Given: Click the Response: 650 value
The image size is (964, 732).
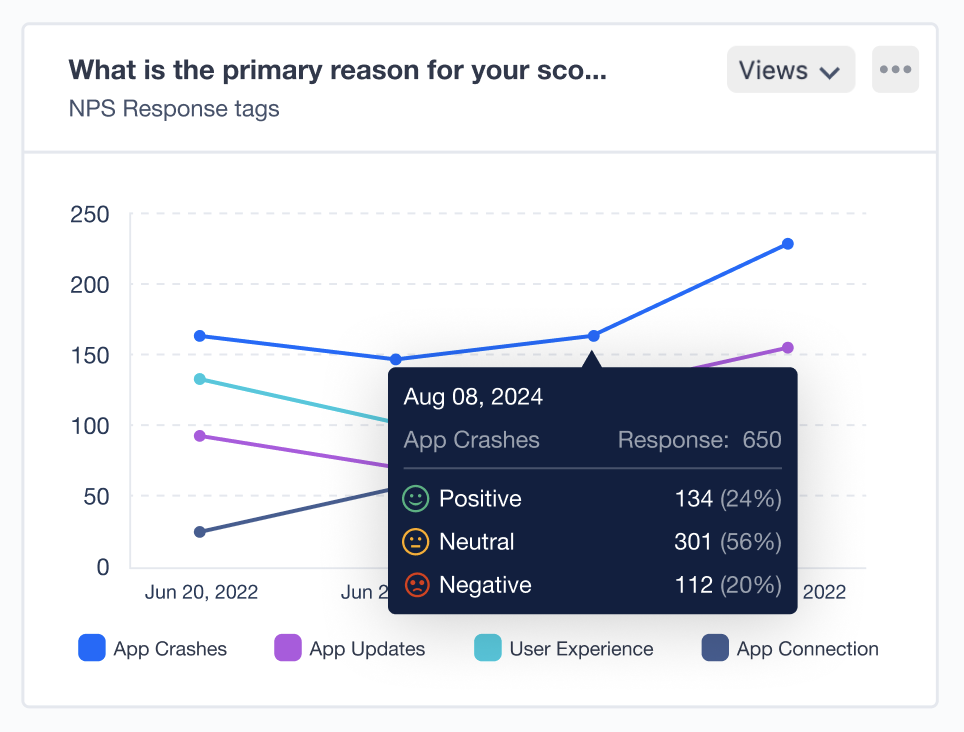Looking at the screenshot, I should [698, 440].
